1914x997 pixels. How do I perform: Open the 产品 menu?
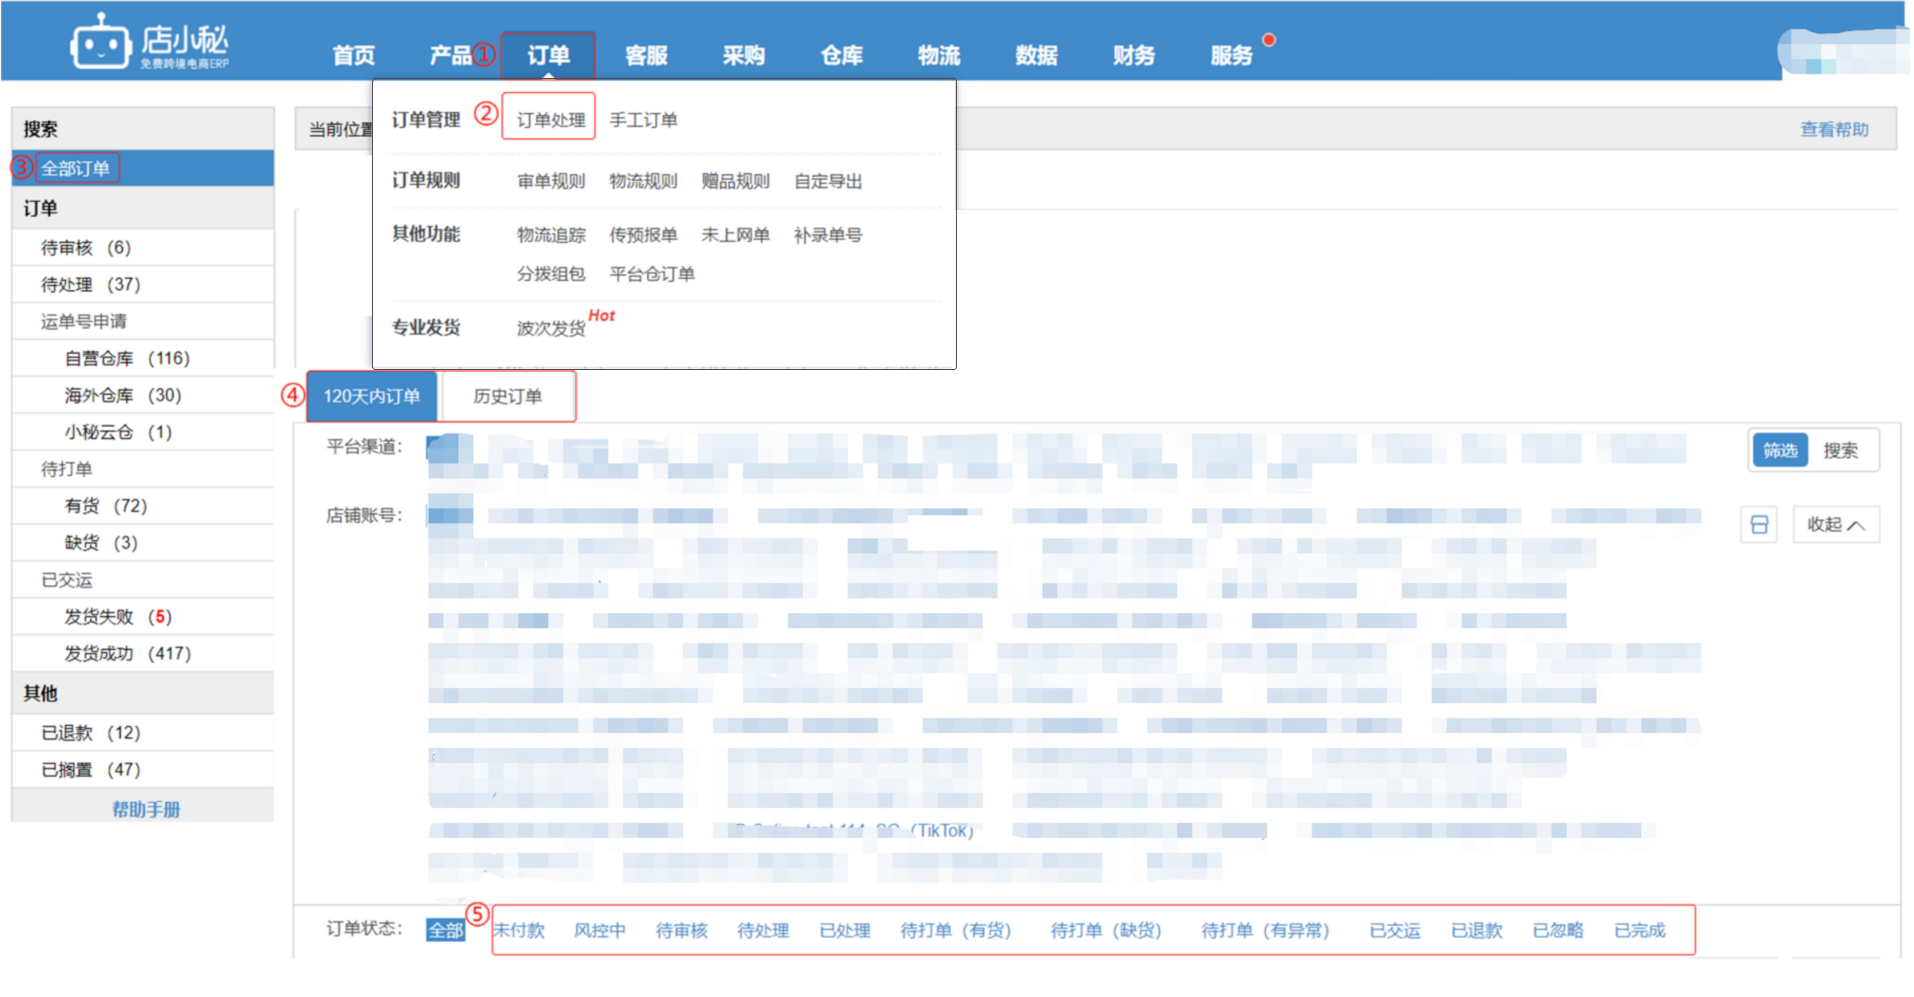pos(450,55)
